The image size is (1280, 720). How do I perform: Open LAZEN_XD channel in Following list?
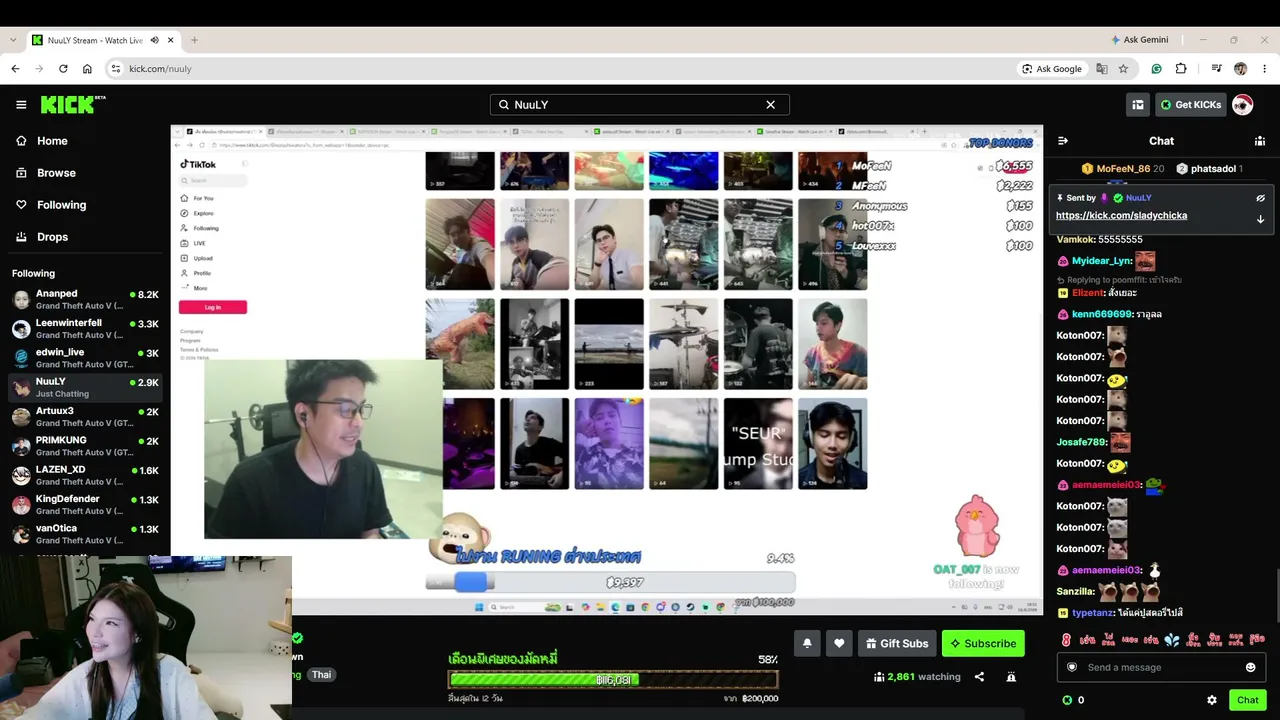(x=85, y=475)
